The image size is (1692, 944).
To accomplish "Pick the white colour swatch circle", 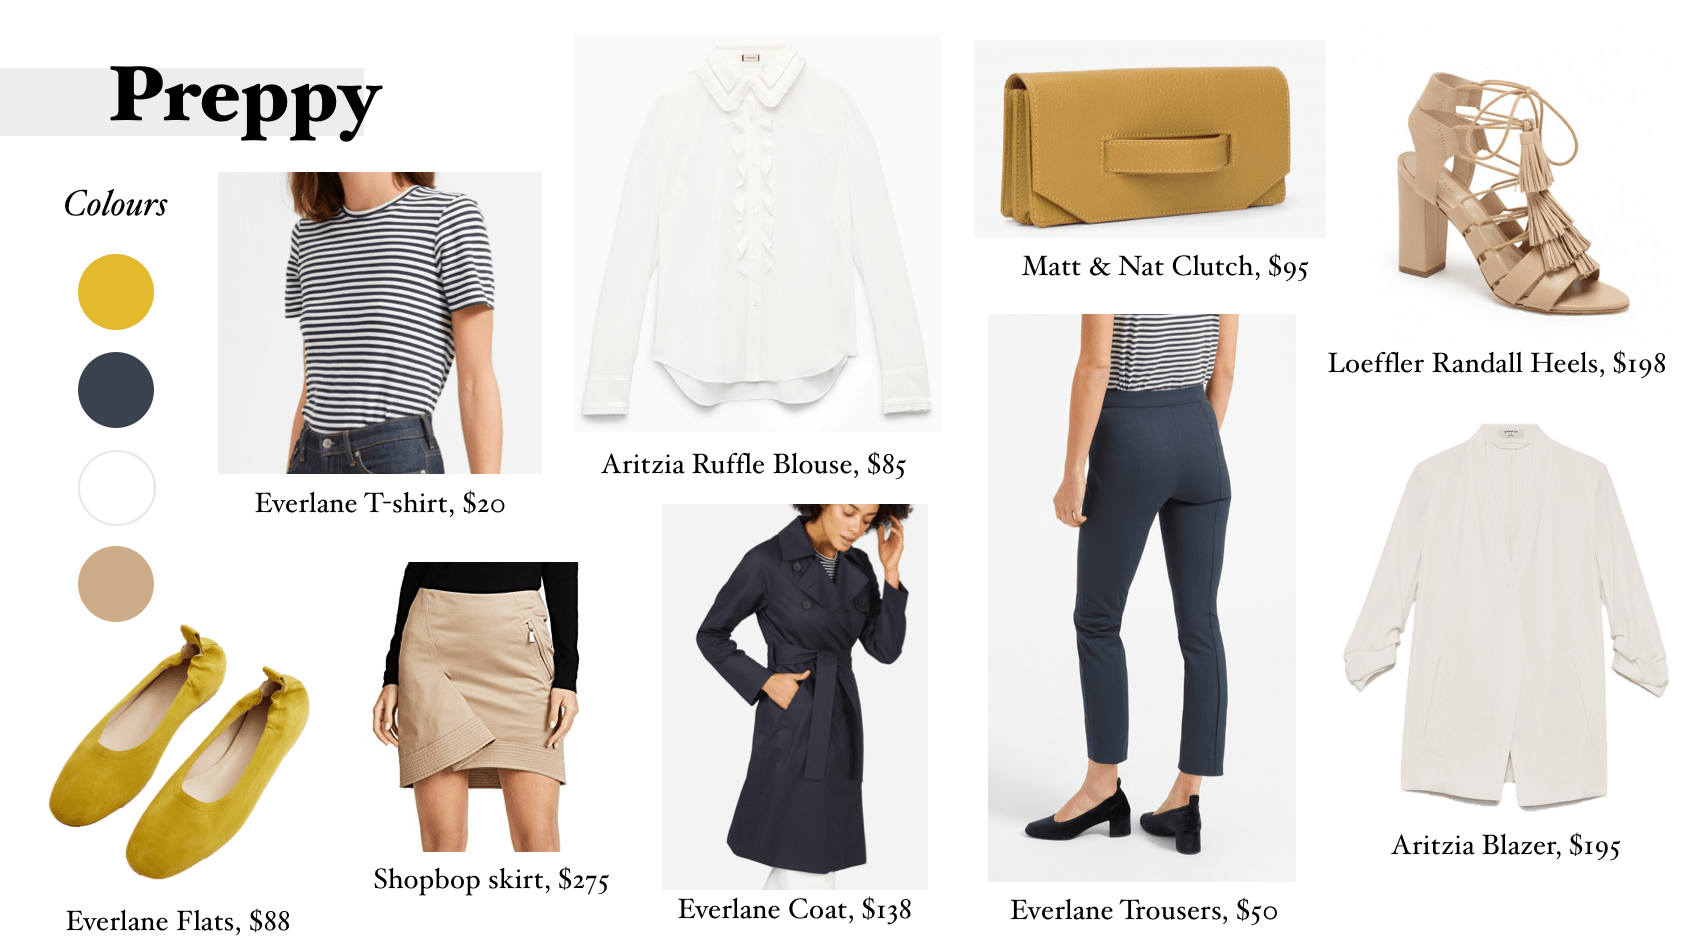I will (116, 488).
